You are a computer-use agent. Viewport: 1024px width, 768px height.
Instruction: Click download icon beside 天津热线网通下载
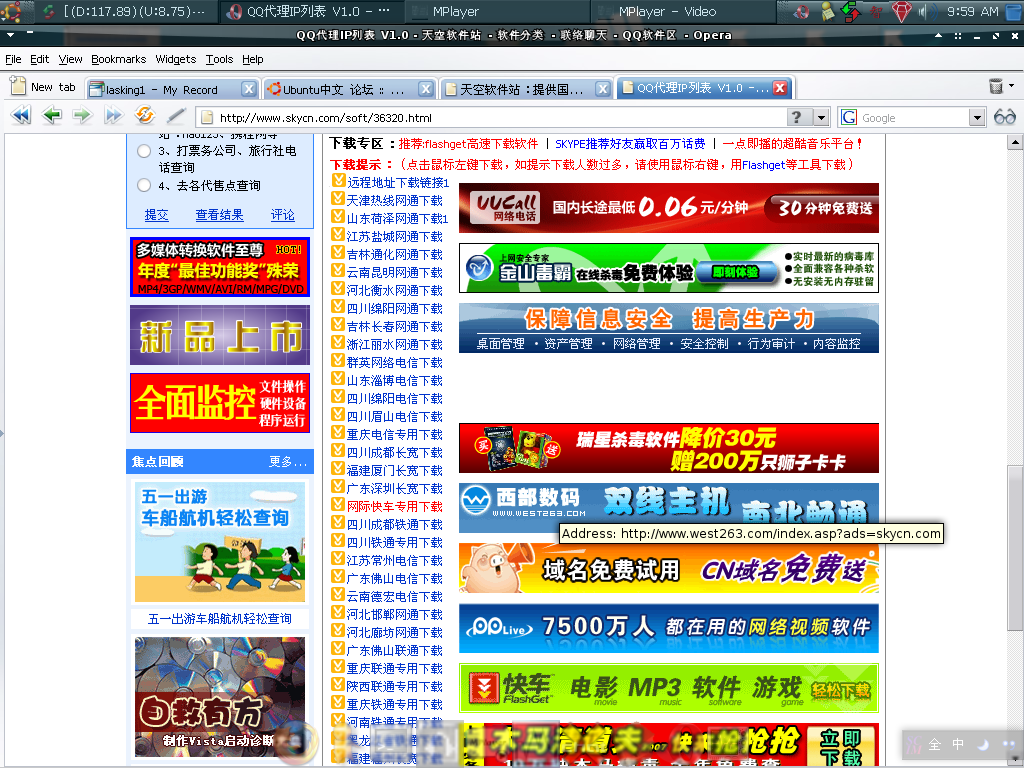(338, 199)
